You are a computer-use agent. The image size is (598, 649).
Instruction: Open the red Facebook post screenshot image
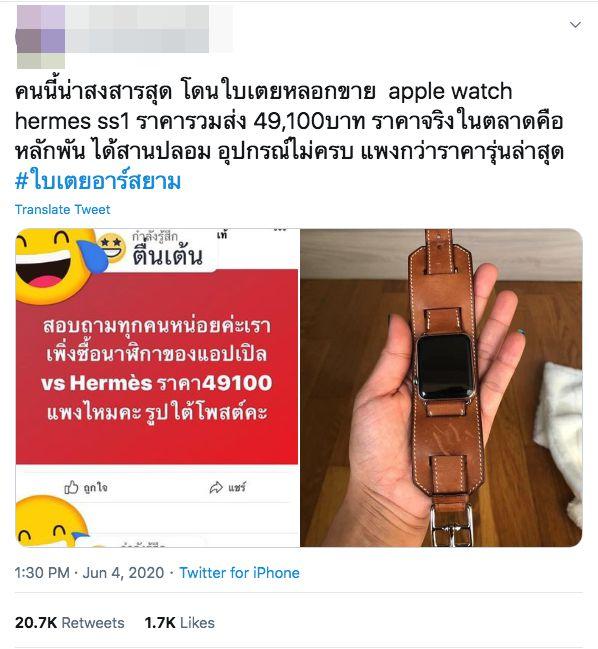tap(157, 387)
